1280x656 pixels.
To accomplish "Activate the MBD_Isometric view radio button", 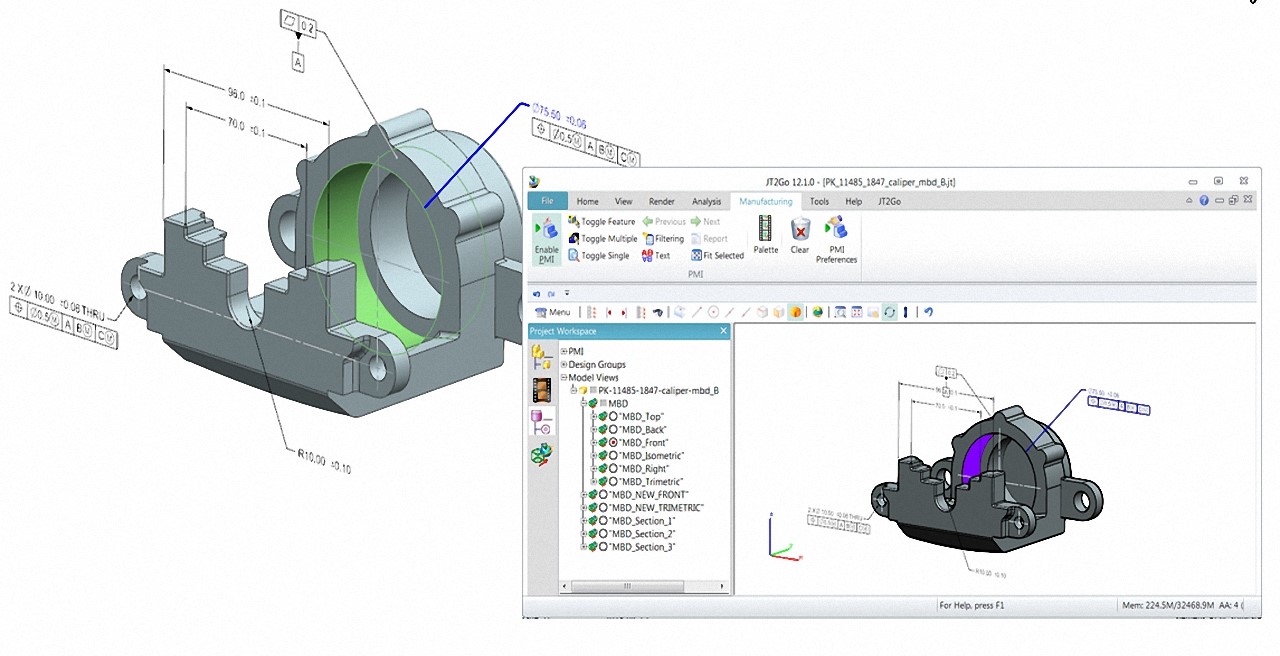I will [x=614, y=455].
